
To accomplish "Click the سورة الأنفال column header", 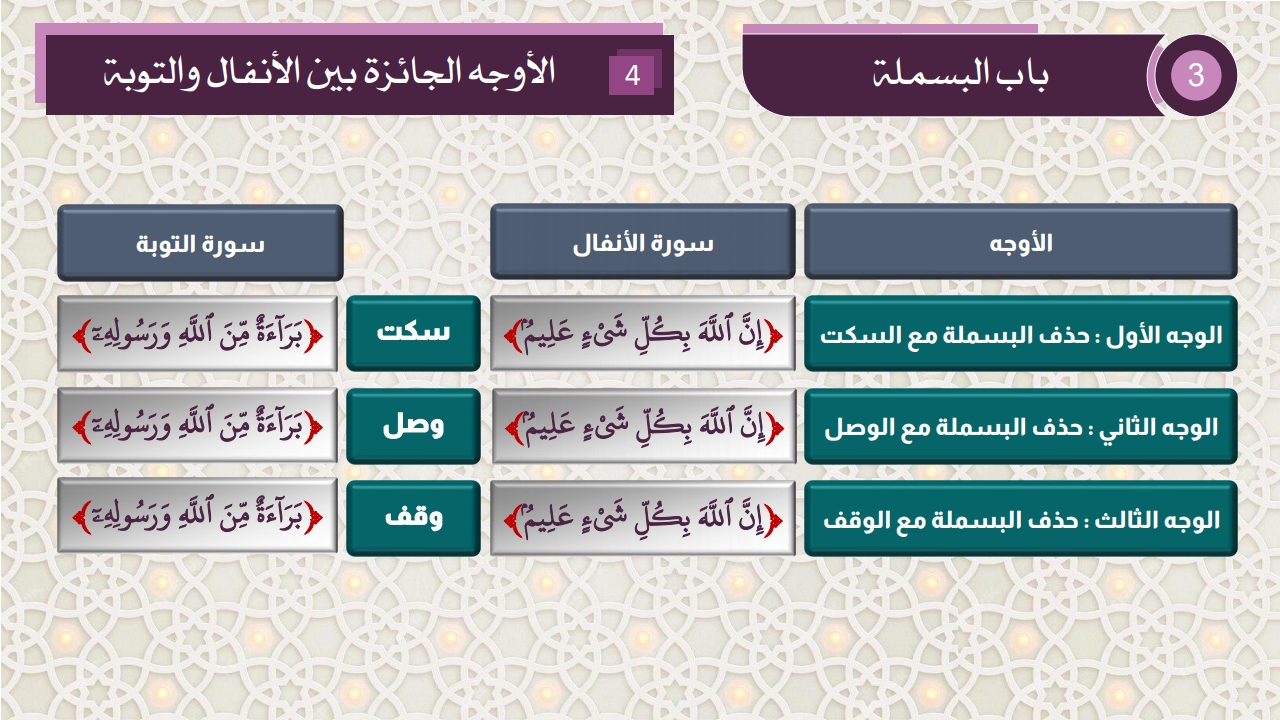I will pos(643,243).
